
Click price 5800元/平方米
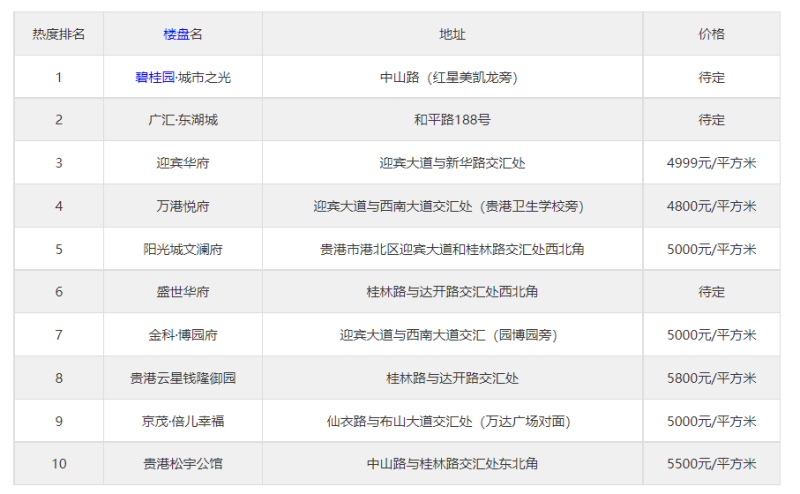click(711, 378)
